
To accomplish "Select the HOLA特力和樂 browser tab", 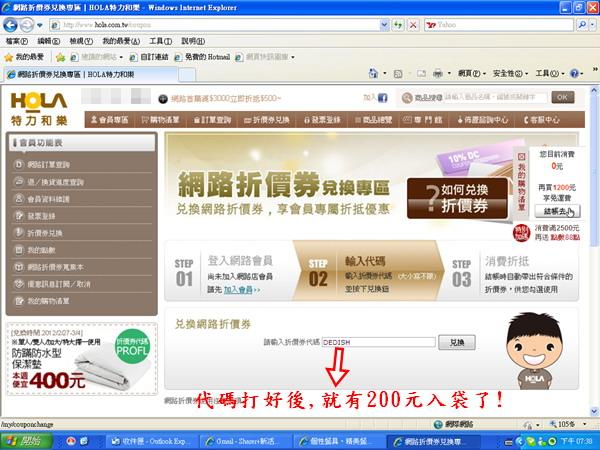I will (x=91, y=74).
